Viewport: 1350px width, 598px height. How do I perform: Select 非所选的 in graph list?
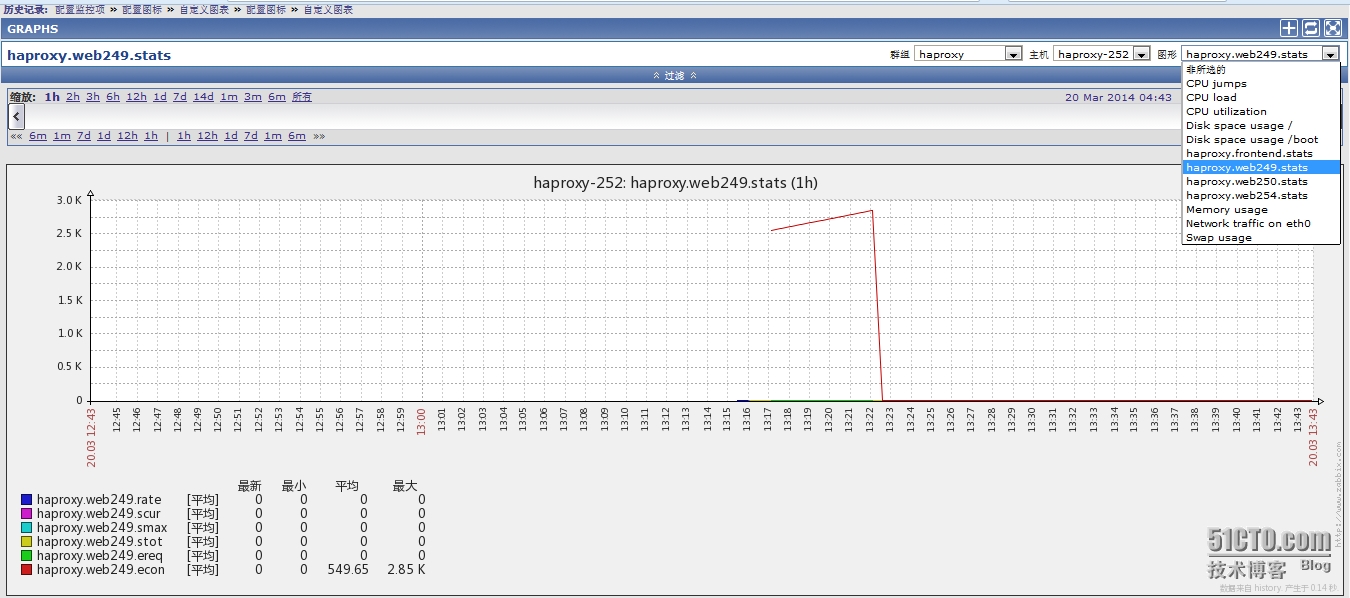1260,70
